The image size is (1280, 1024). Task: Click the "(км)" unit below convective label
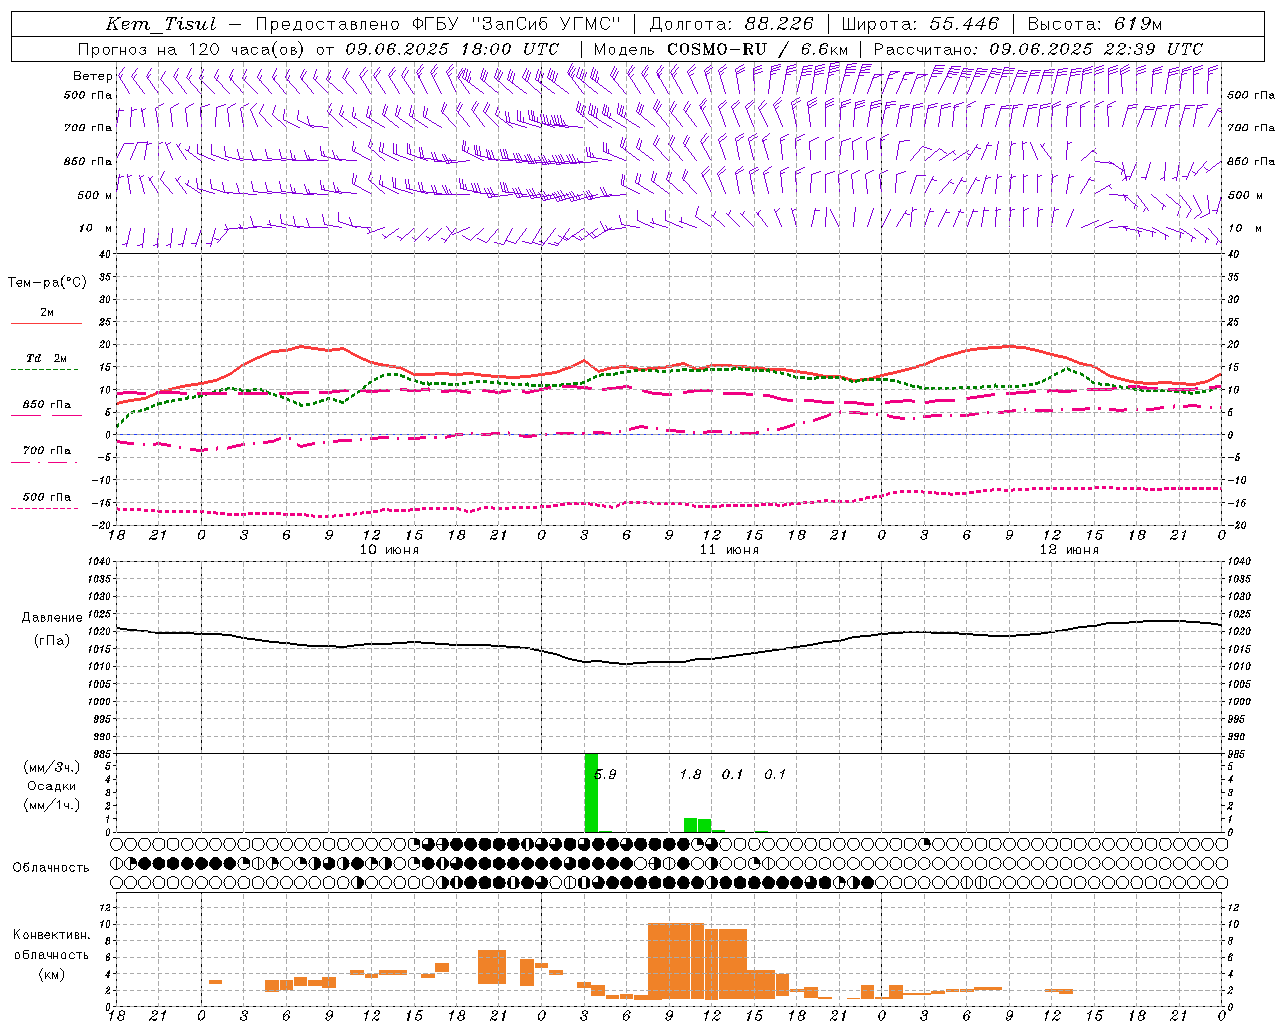51,973
